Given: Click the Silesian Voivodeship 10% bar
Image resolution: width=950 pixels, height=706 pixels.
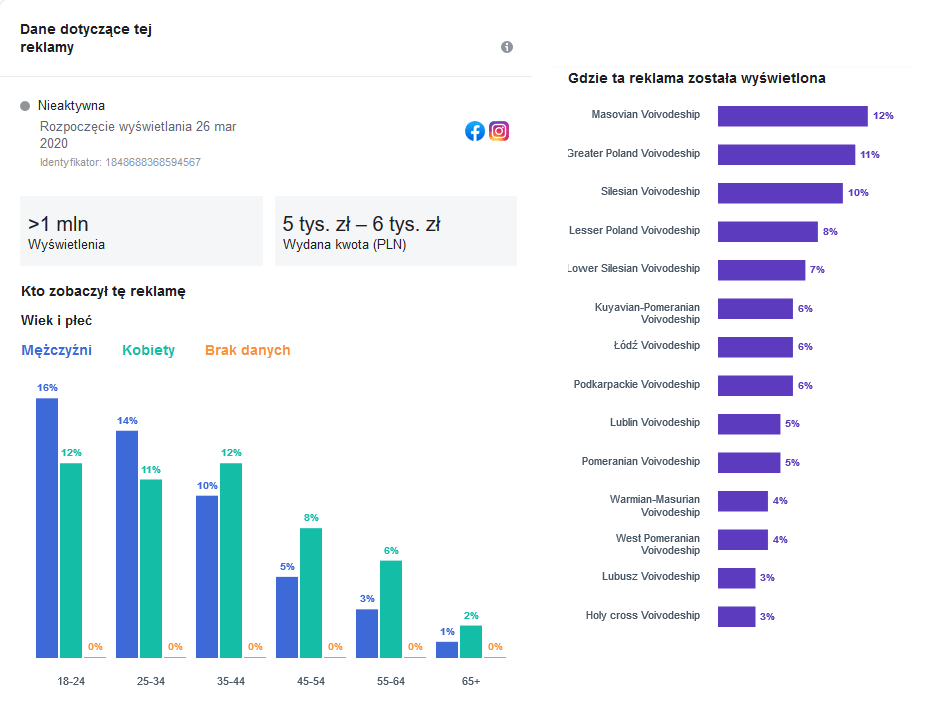Looking at the screenshot, I should (780, 193).
